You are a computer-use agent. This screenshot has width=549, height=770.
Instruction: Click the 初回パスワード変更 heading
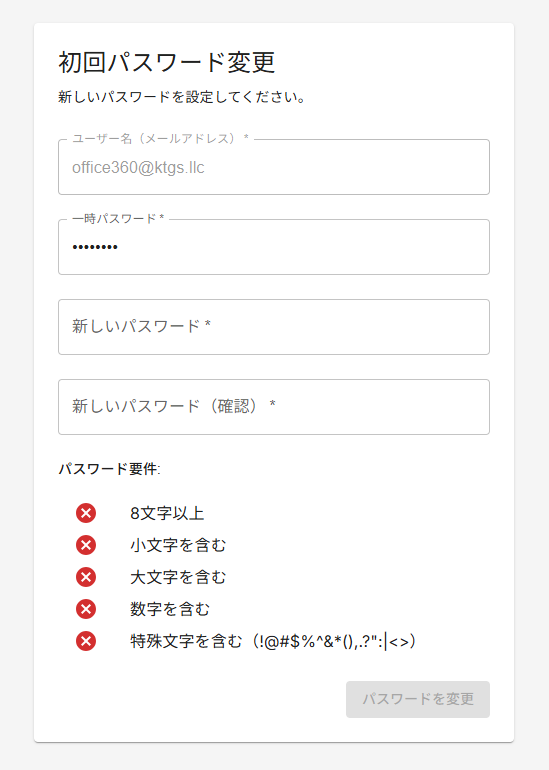pos(167,62)
